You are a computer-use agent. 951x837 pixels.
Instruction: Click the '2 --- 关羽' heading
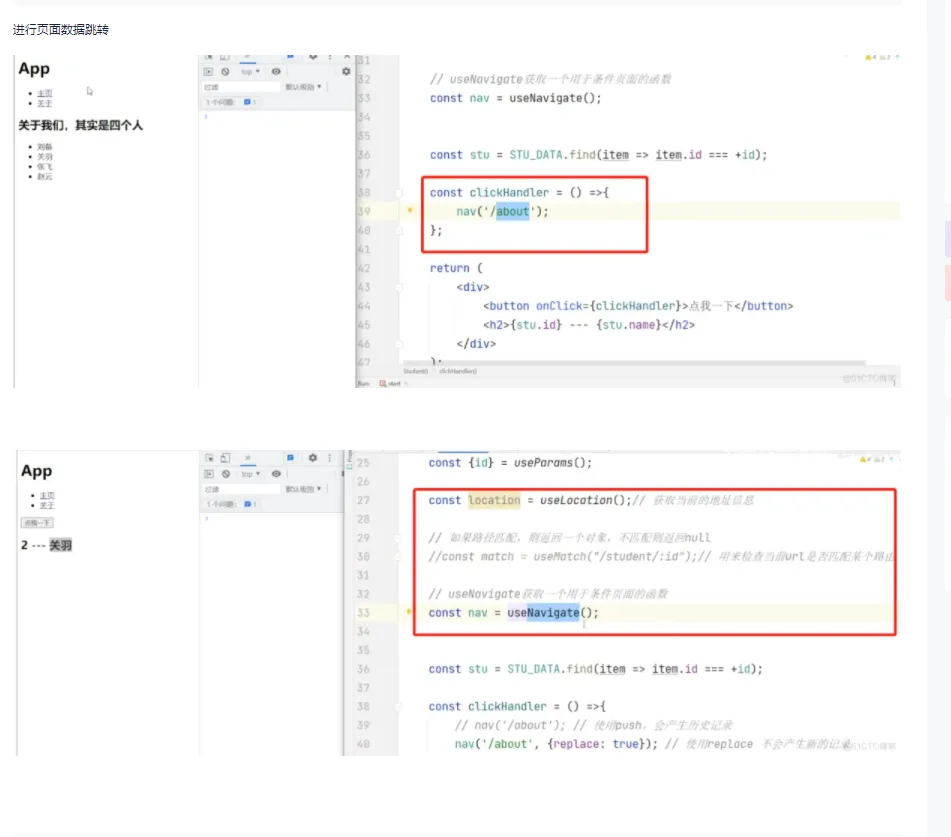click(x=46, y=545)
